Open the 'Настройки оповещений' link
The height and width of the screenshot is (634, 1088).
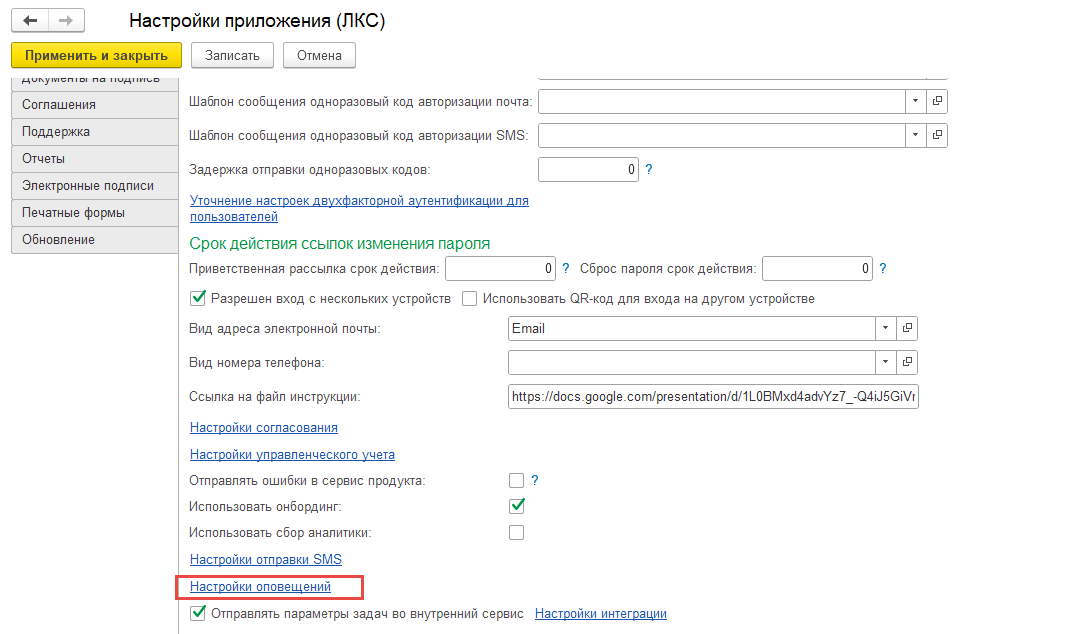(x=260, y=587)
